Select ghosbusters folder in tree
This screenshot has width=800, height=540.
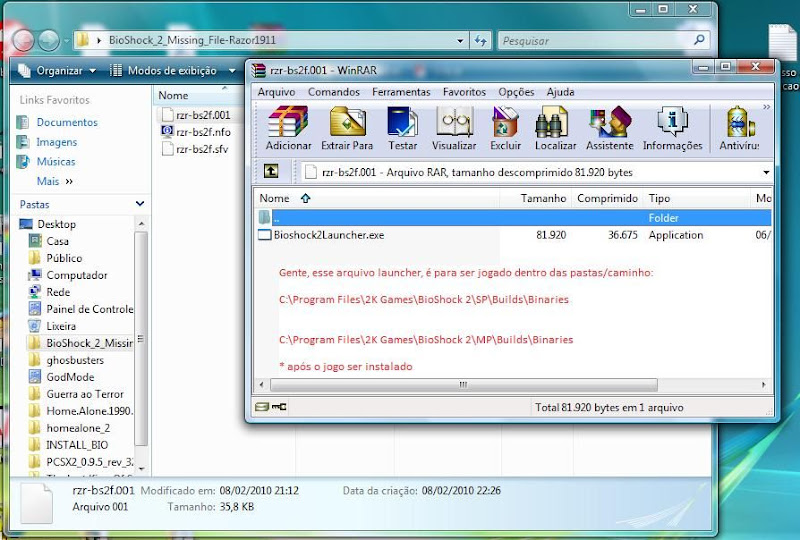tap(74, 360)
